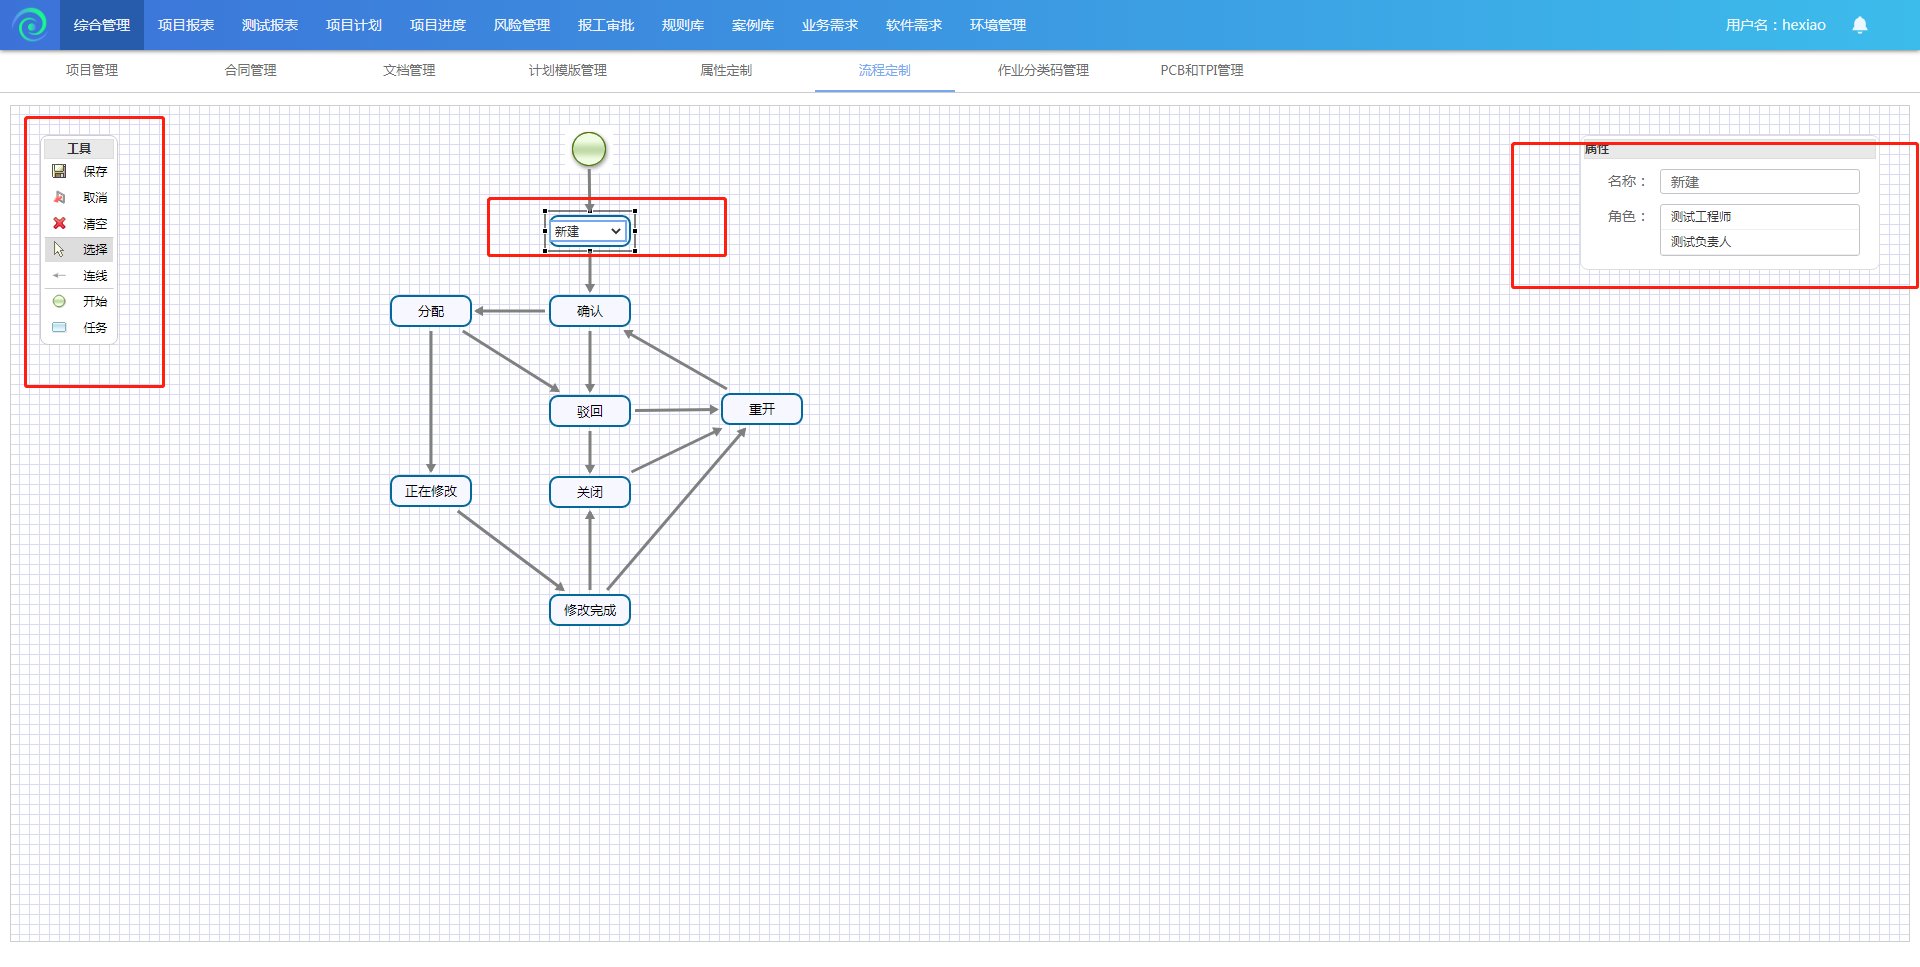1920x967 pixels.
Task: Click the 名称 name input field
Action: coord(1759,182)
